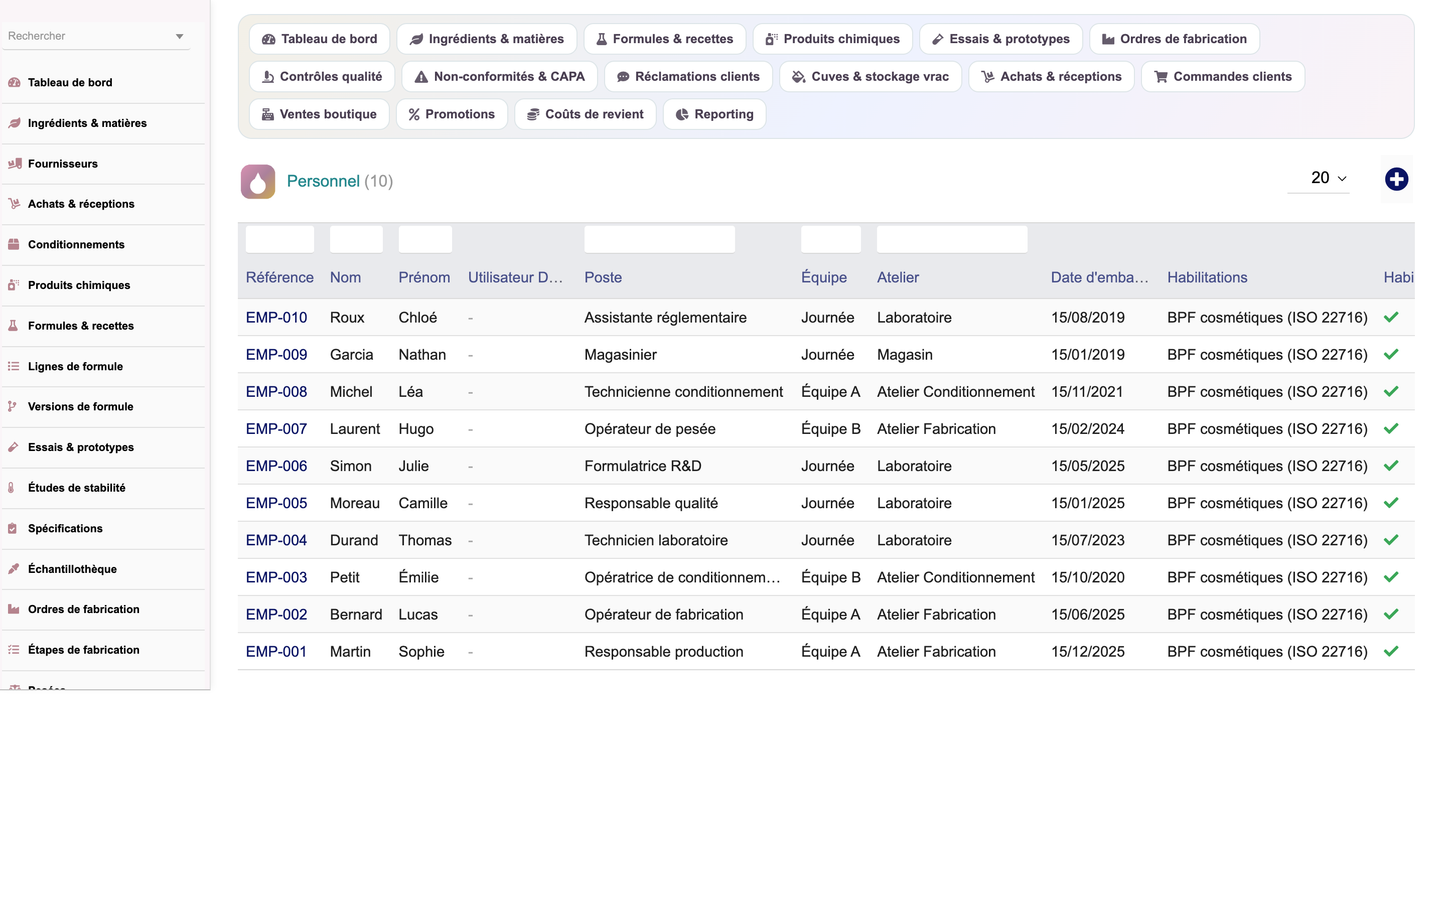Screen dimensions: 1445x903
Task: Click the Personnel droplet logo icon
Action: pyautogui.click(x=258, y=182)
